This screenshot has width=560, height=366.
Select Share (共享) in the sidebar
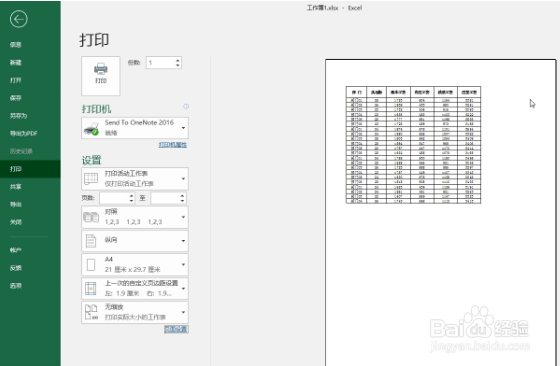(16, 187)
